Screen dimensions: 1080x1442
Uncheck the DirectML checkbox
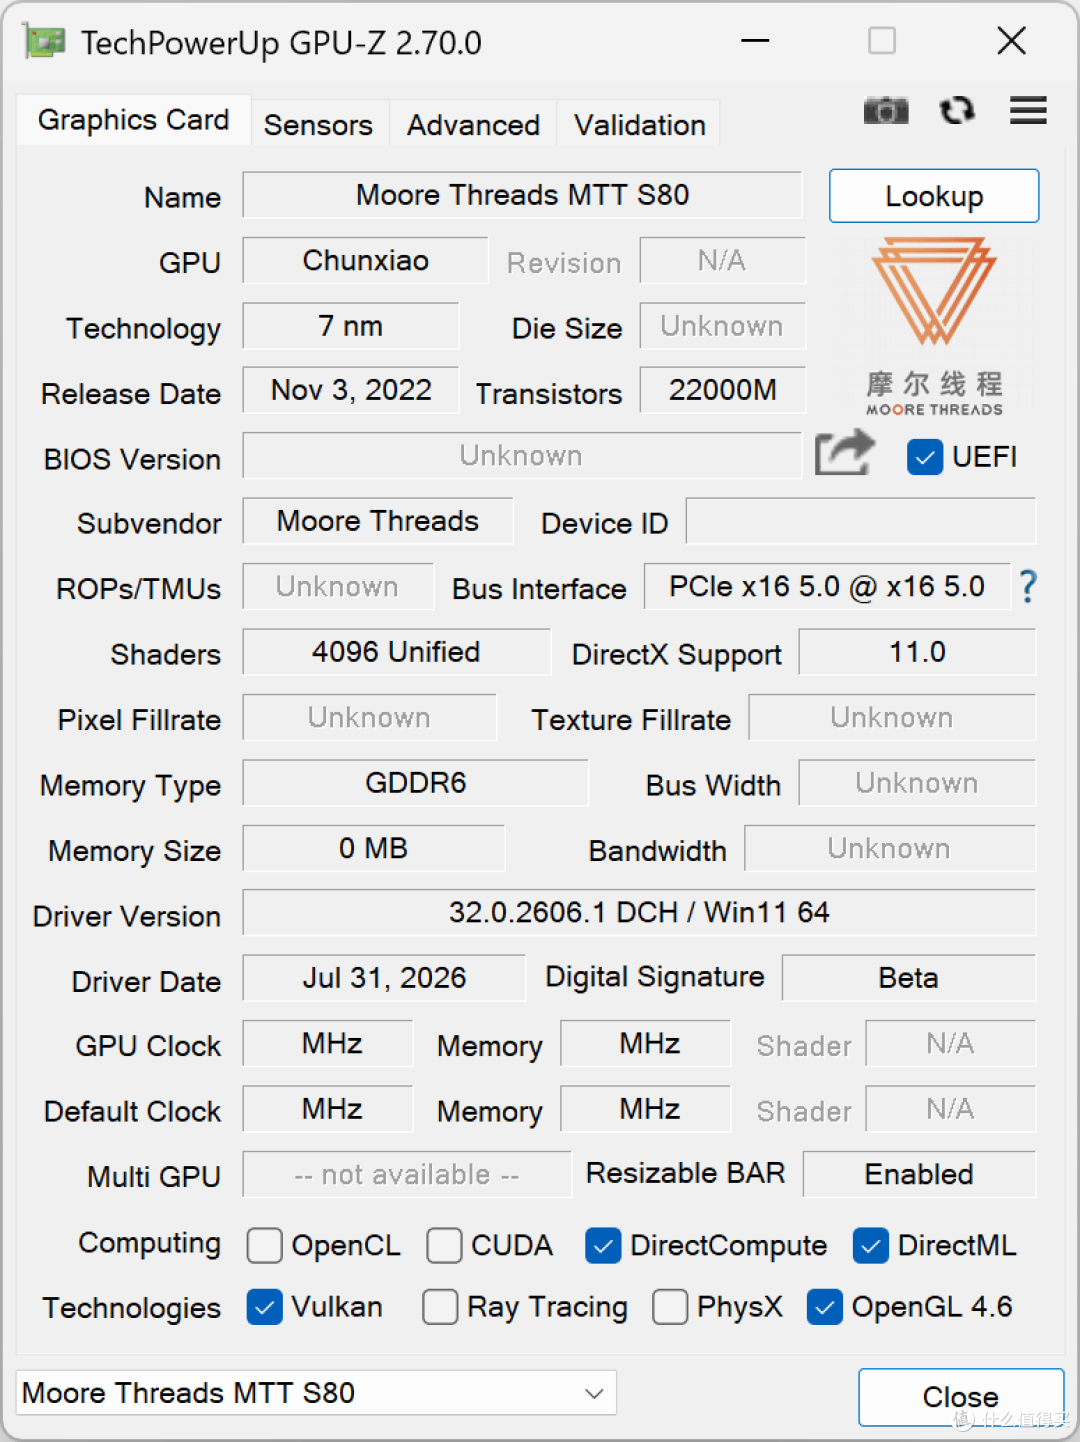(x=871, y=1245)
